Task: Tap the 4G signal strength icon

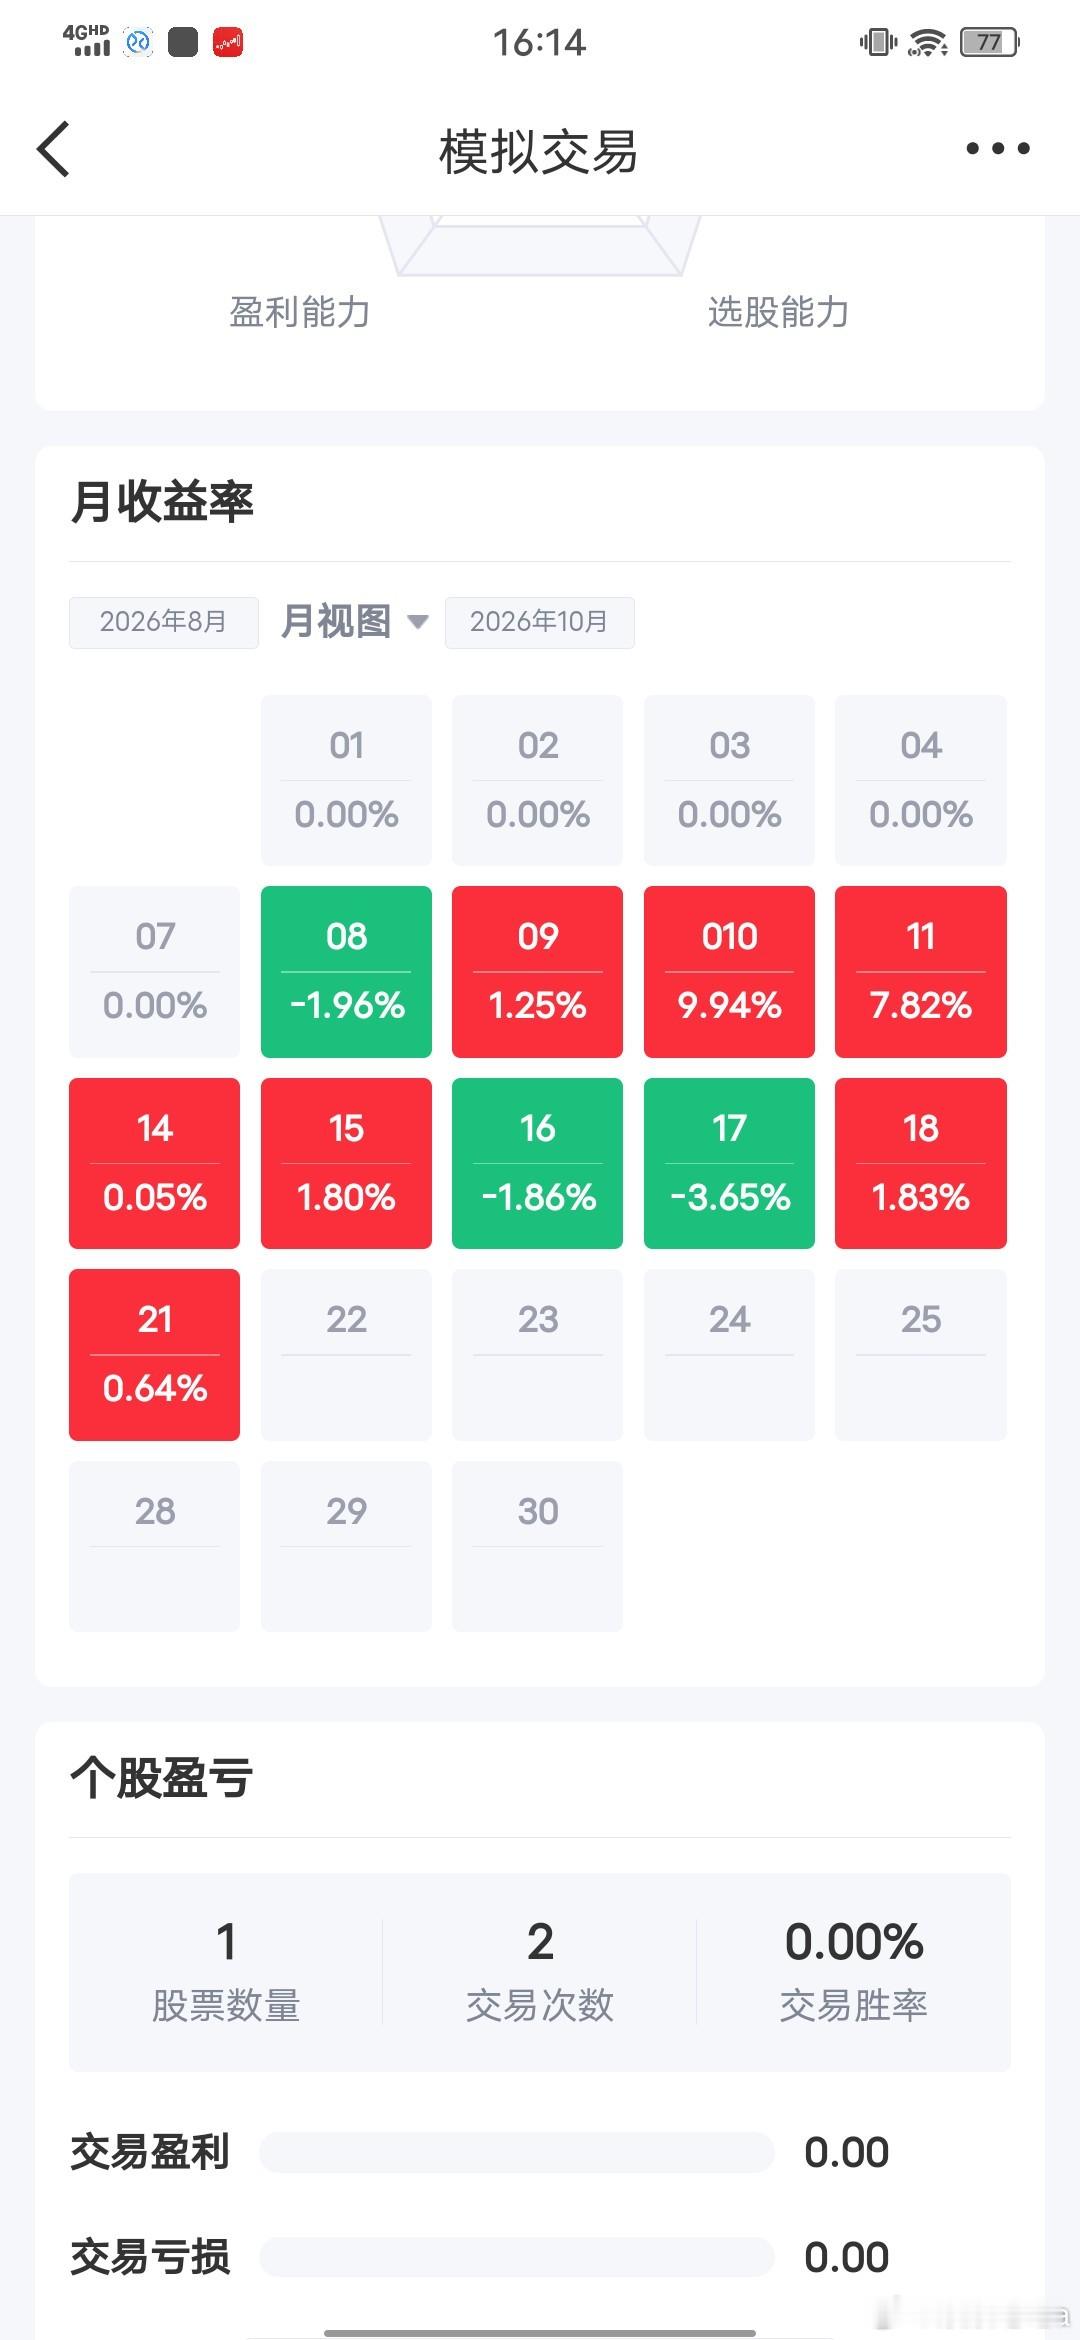Action: point(87,41)
